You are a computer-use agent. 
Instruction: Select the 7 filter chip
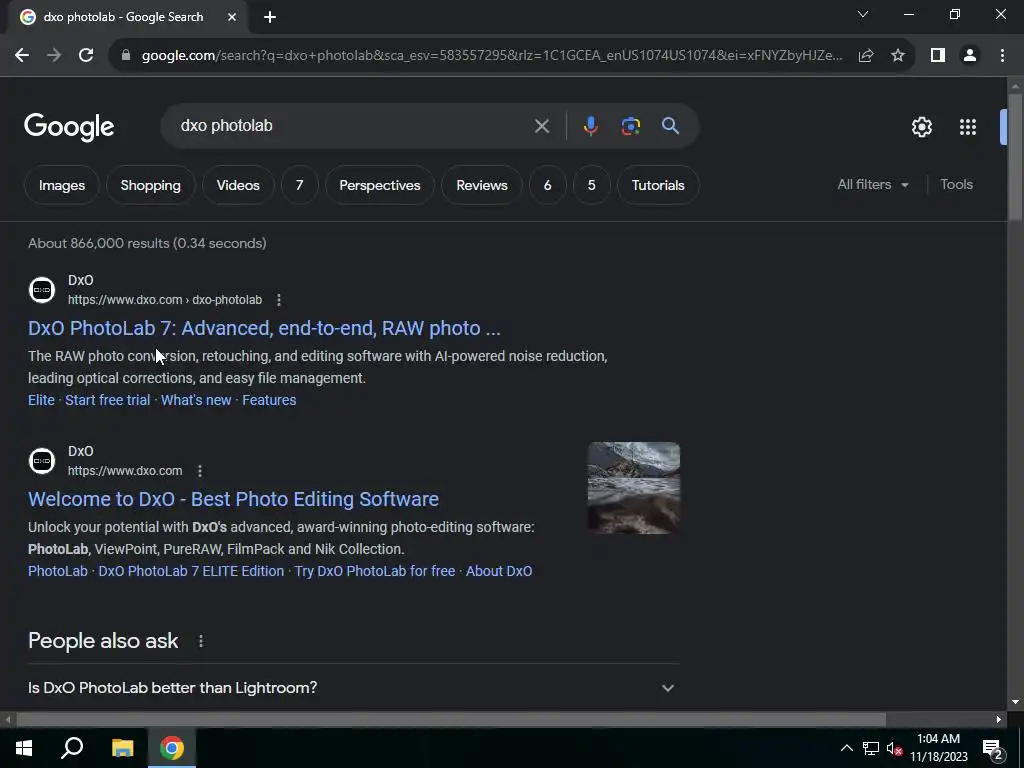(x=299, y=185)
